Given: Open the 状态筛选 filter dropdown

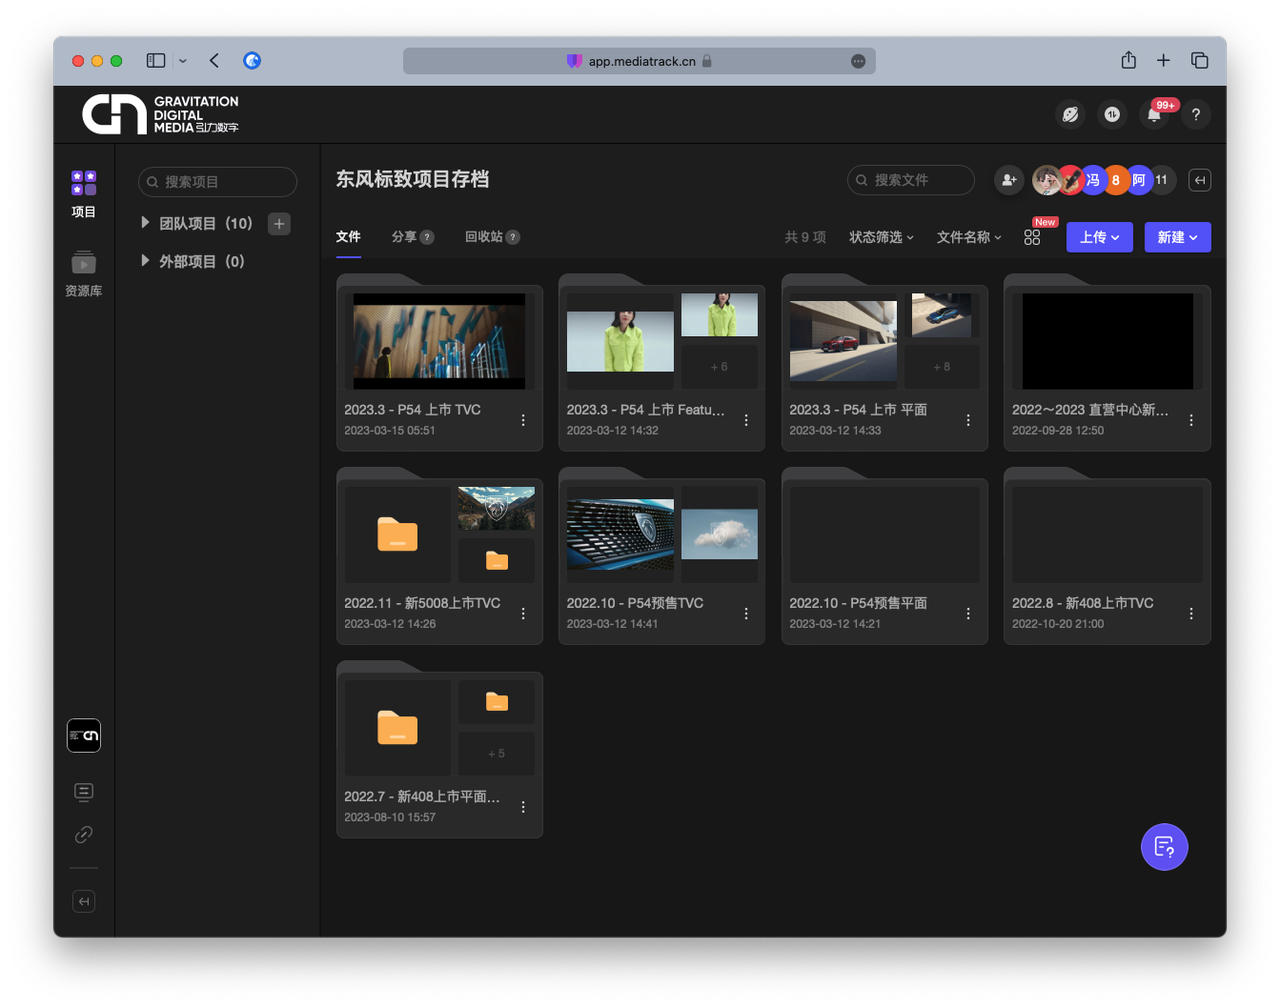Looking at the screenshot, I should click(x=881, y=237).
